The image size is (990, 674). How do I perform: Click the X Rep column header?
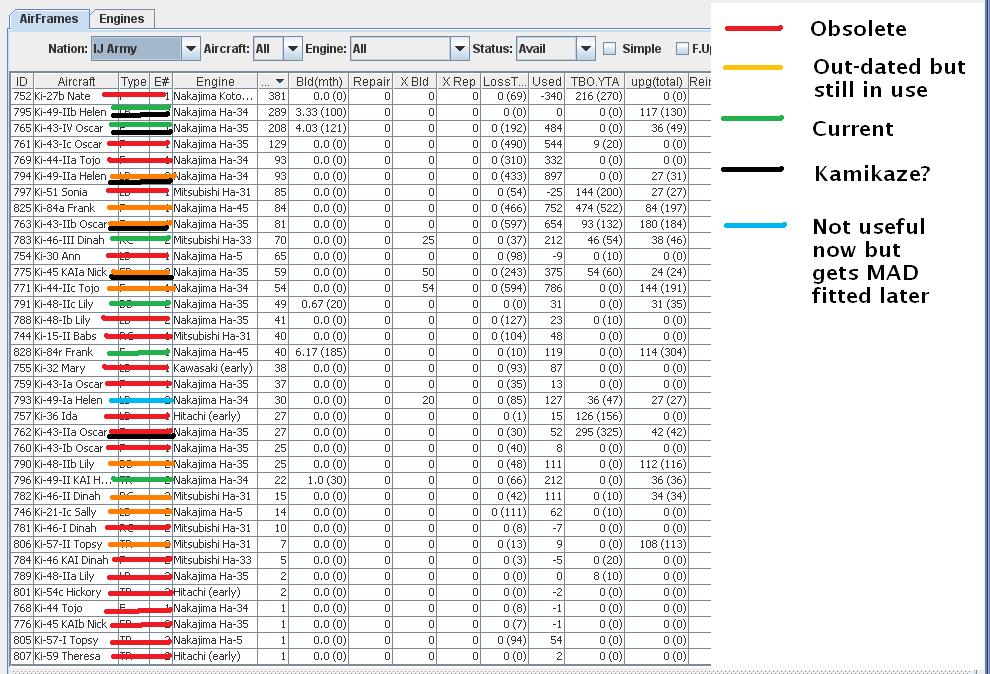pos(458,81)
